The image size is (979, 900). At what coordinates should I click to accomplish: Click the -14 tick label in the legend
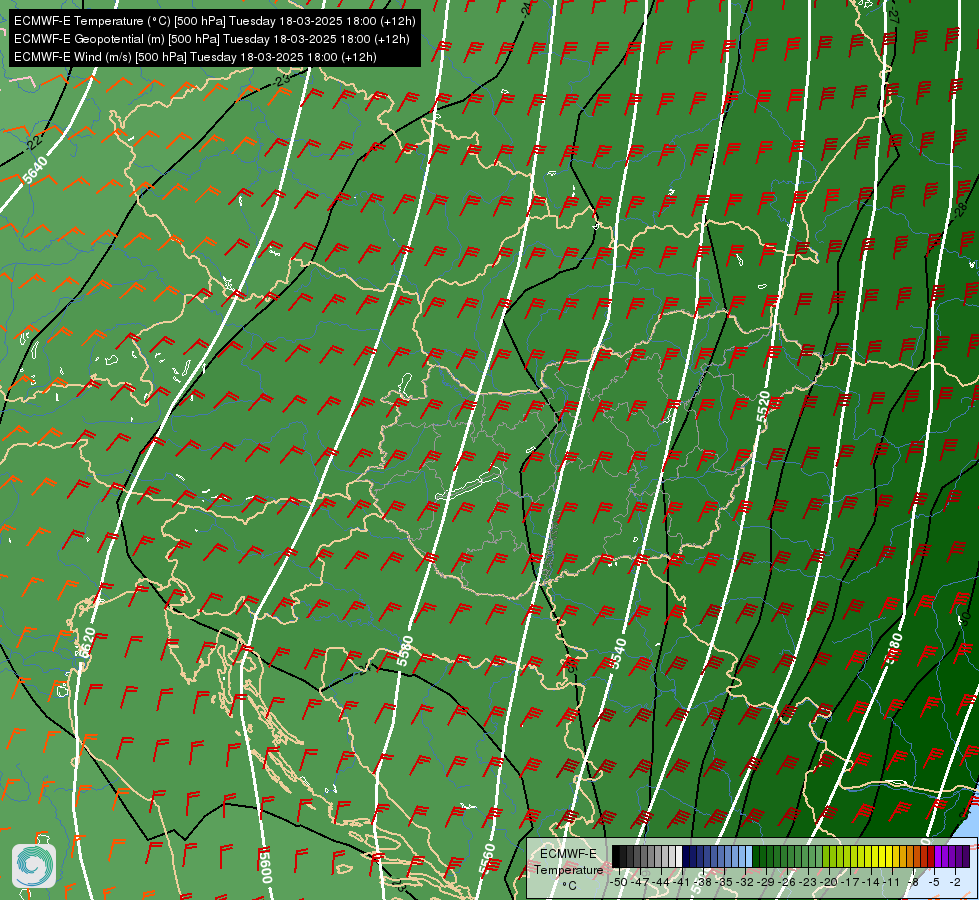tap(871, 882)
